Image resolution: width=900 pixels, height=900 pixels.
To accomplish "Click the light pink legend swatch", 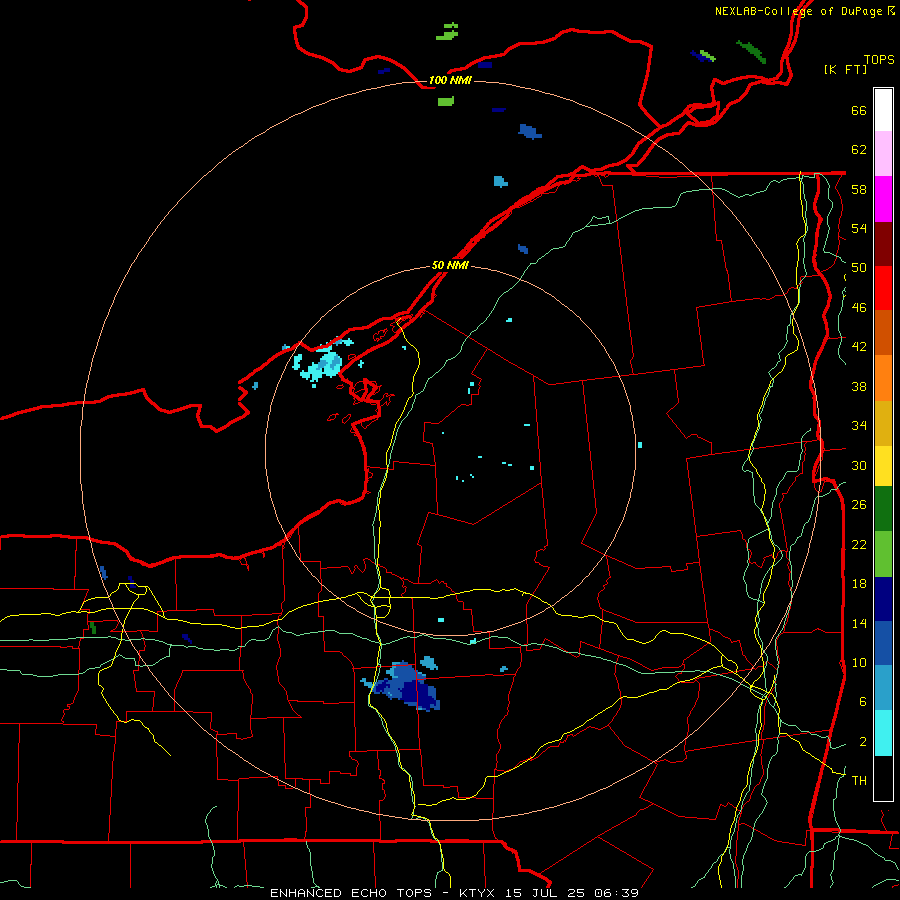I will [x=883, y=153].
